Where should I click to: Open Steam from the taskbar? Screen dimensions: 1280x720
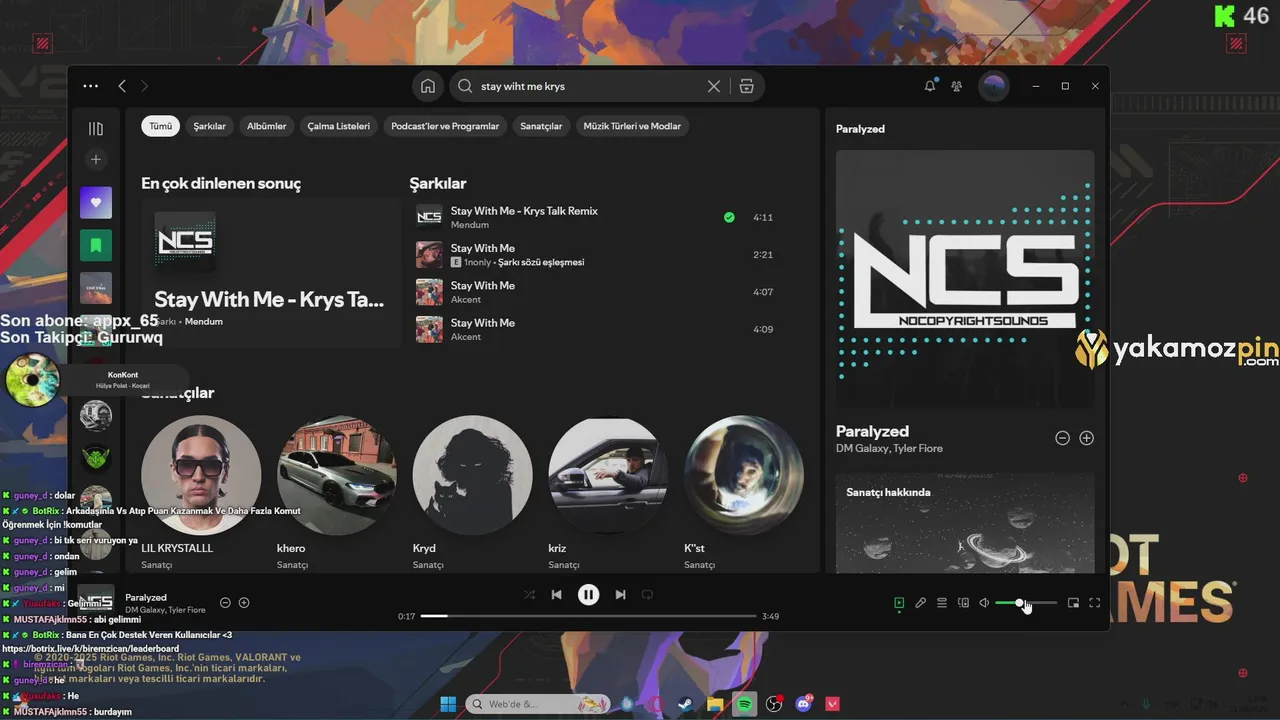point(686,704)
